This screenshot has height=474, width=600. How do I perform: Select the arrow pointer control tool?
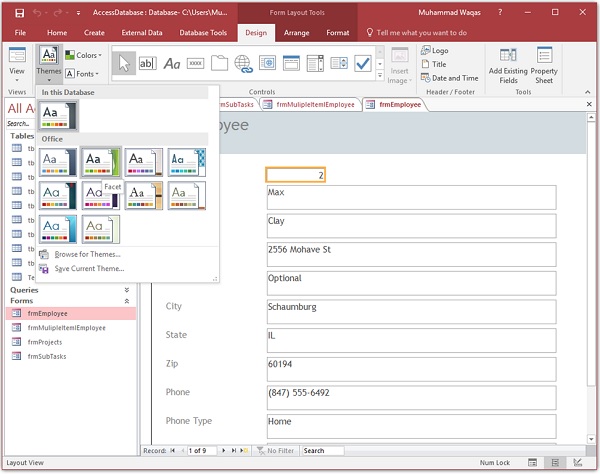pyautogui.click(x=123, y=64)
